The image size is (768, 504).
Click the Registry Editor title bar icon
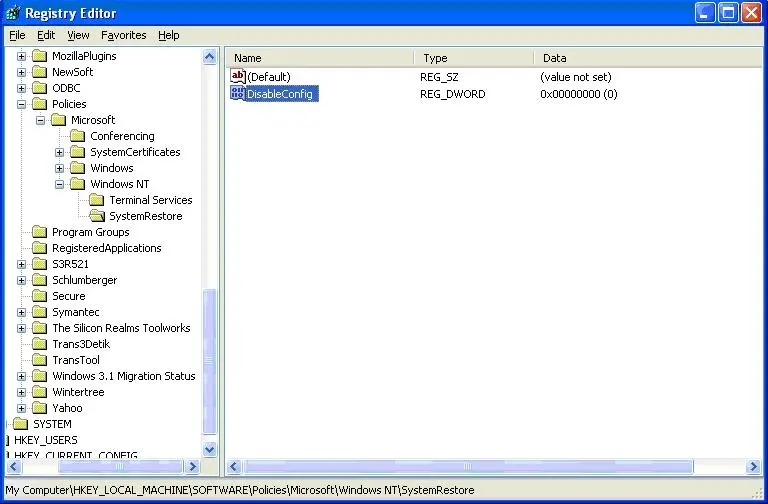(x=13, y=13)
